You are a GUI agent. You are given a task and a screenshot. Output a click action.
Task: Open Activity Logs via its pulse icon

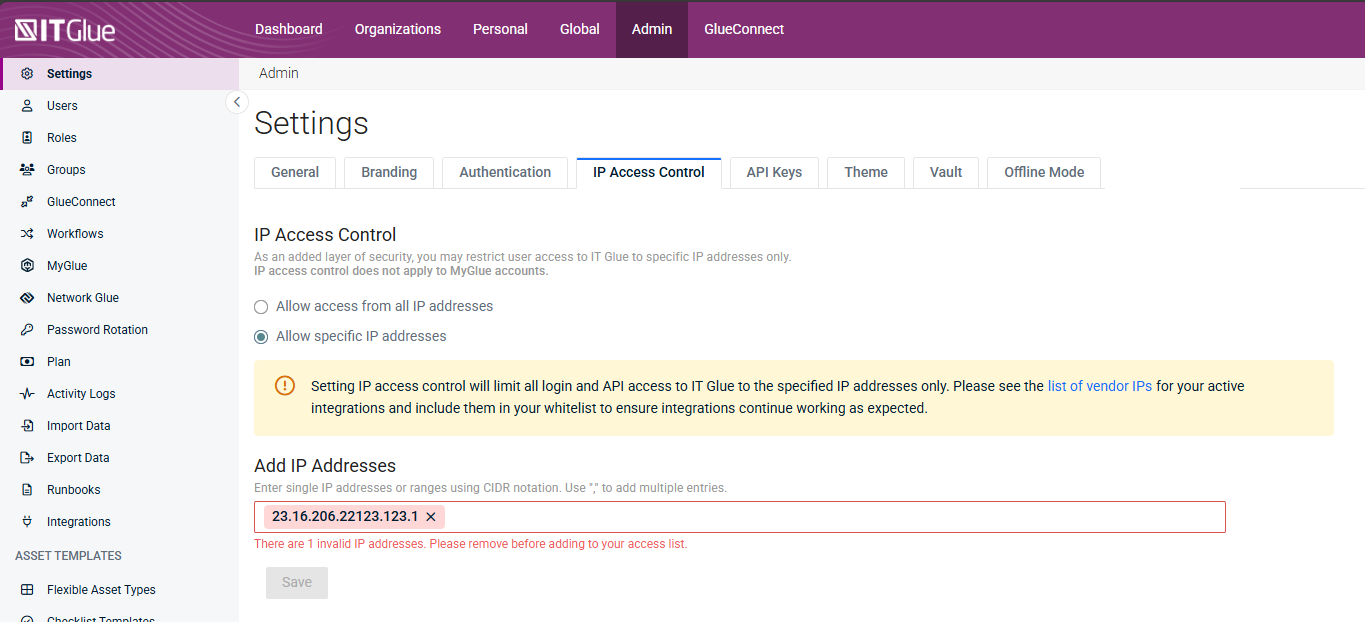27,394
